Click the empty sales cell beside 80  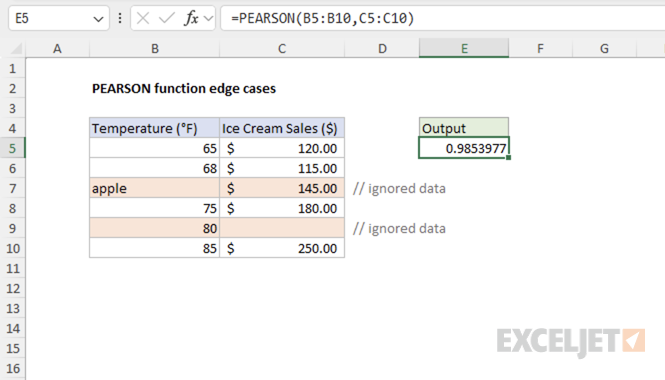[282, 228]
